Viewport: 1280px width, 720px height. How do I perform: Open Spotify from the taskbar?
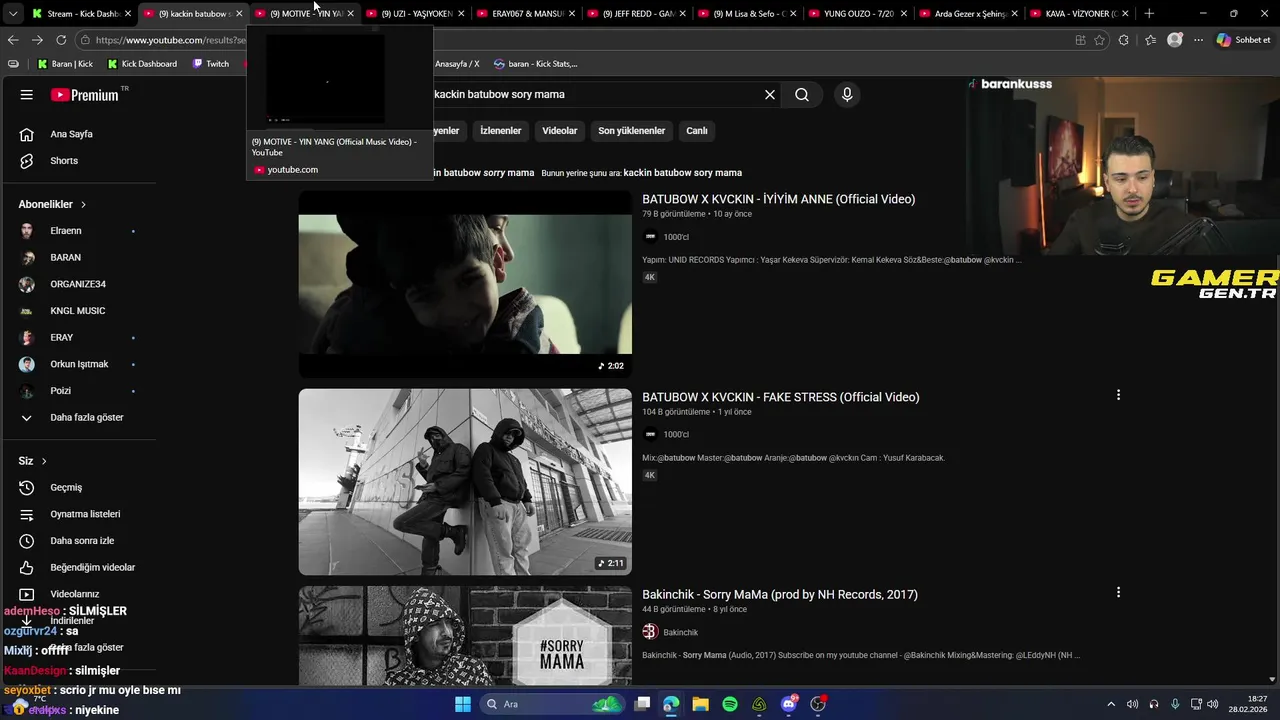click(x=730, y=704)
